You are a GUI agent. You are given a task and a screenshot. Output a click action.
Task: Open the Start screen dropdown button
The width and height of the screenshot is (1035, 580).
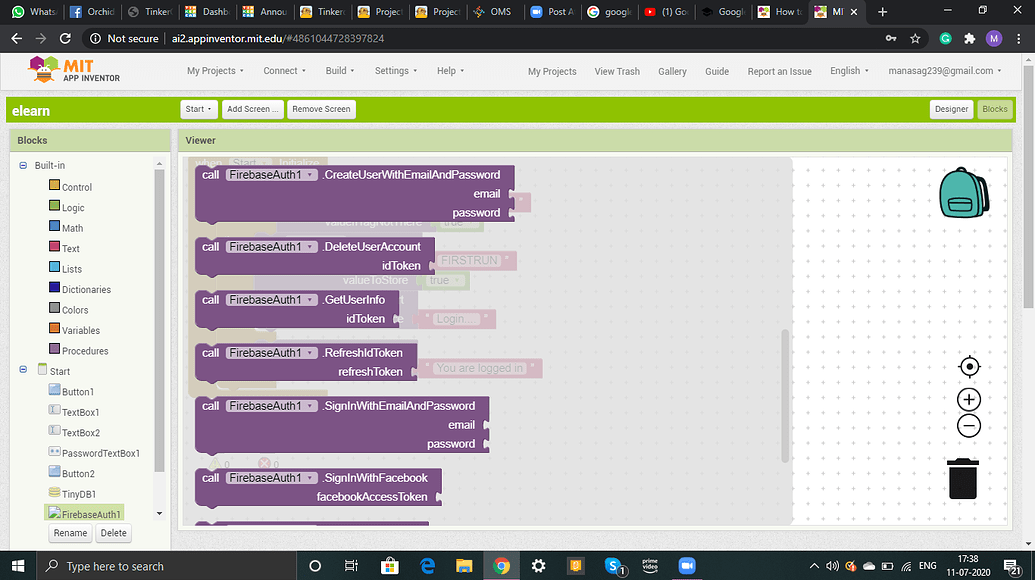(199, 109)
